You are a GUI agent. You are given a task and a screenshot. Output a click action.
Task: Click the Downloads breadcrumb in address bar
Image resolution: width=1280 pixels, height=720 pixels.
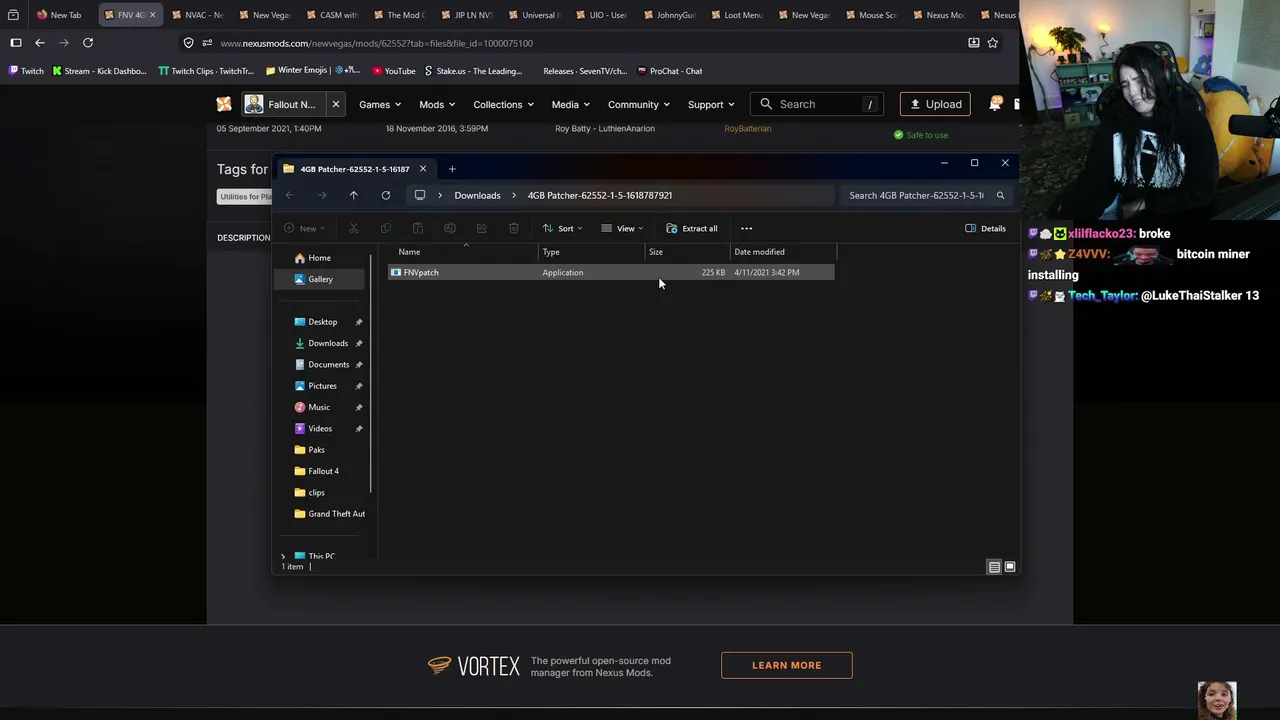[477, 195]
